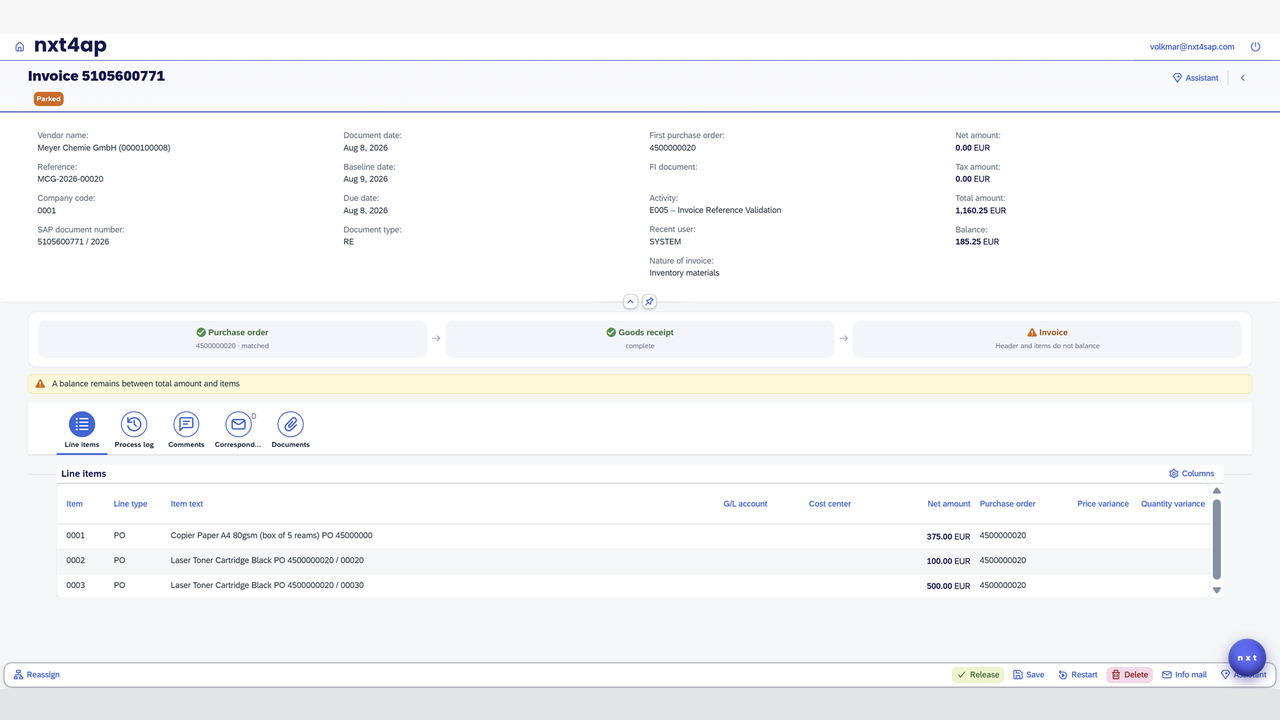Click the volkmar@nxt4sap.com user email

click(x=1192, y=47)
